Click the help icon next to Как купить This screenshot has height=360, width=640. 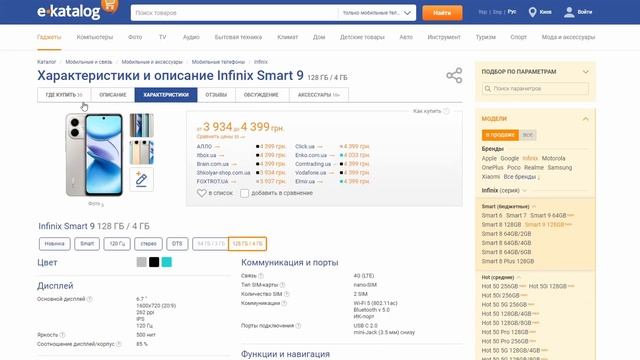tap(446, 111)
